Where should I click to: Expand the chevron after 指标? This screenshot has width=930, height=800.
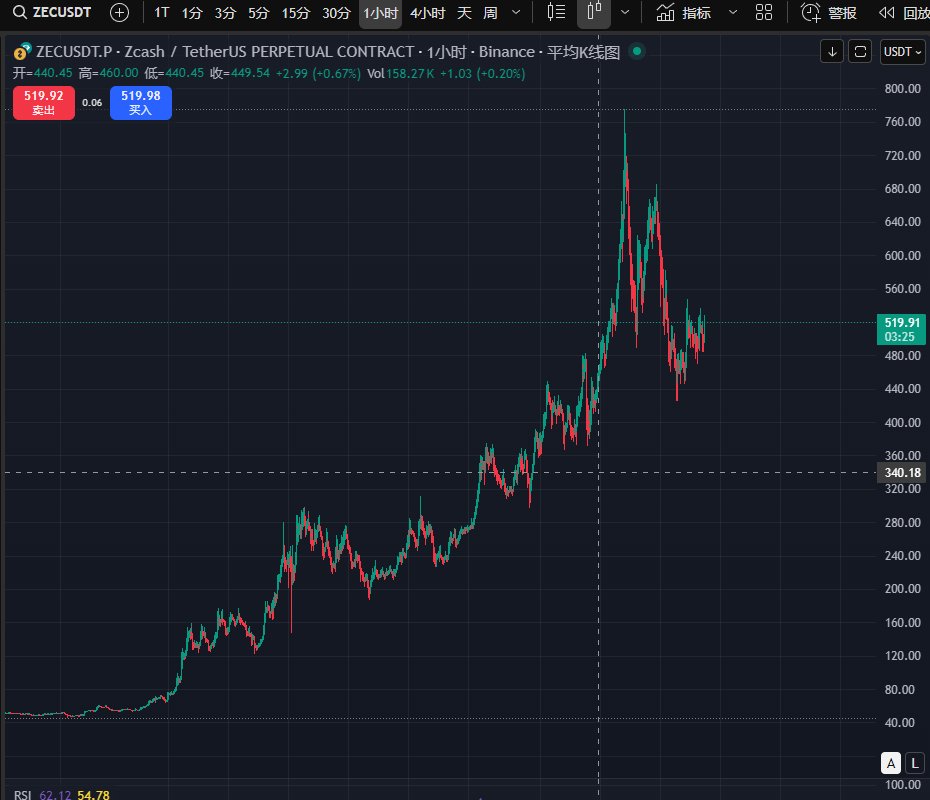pos(732,12)
